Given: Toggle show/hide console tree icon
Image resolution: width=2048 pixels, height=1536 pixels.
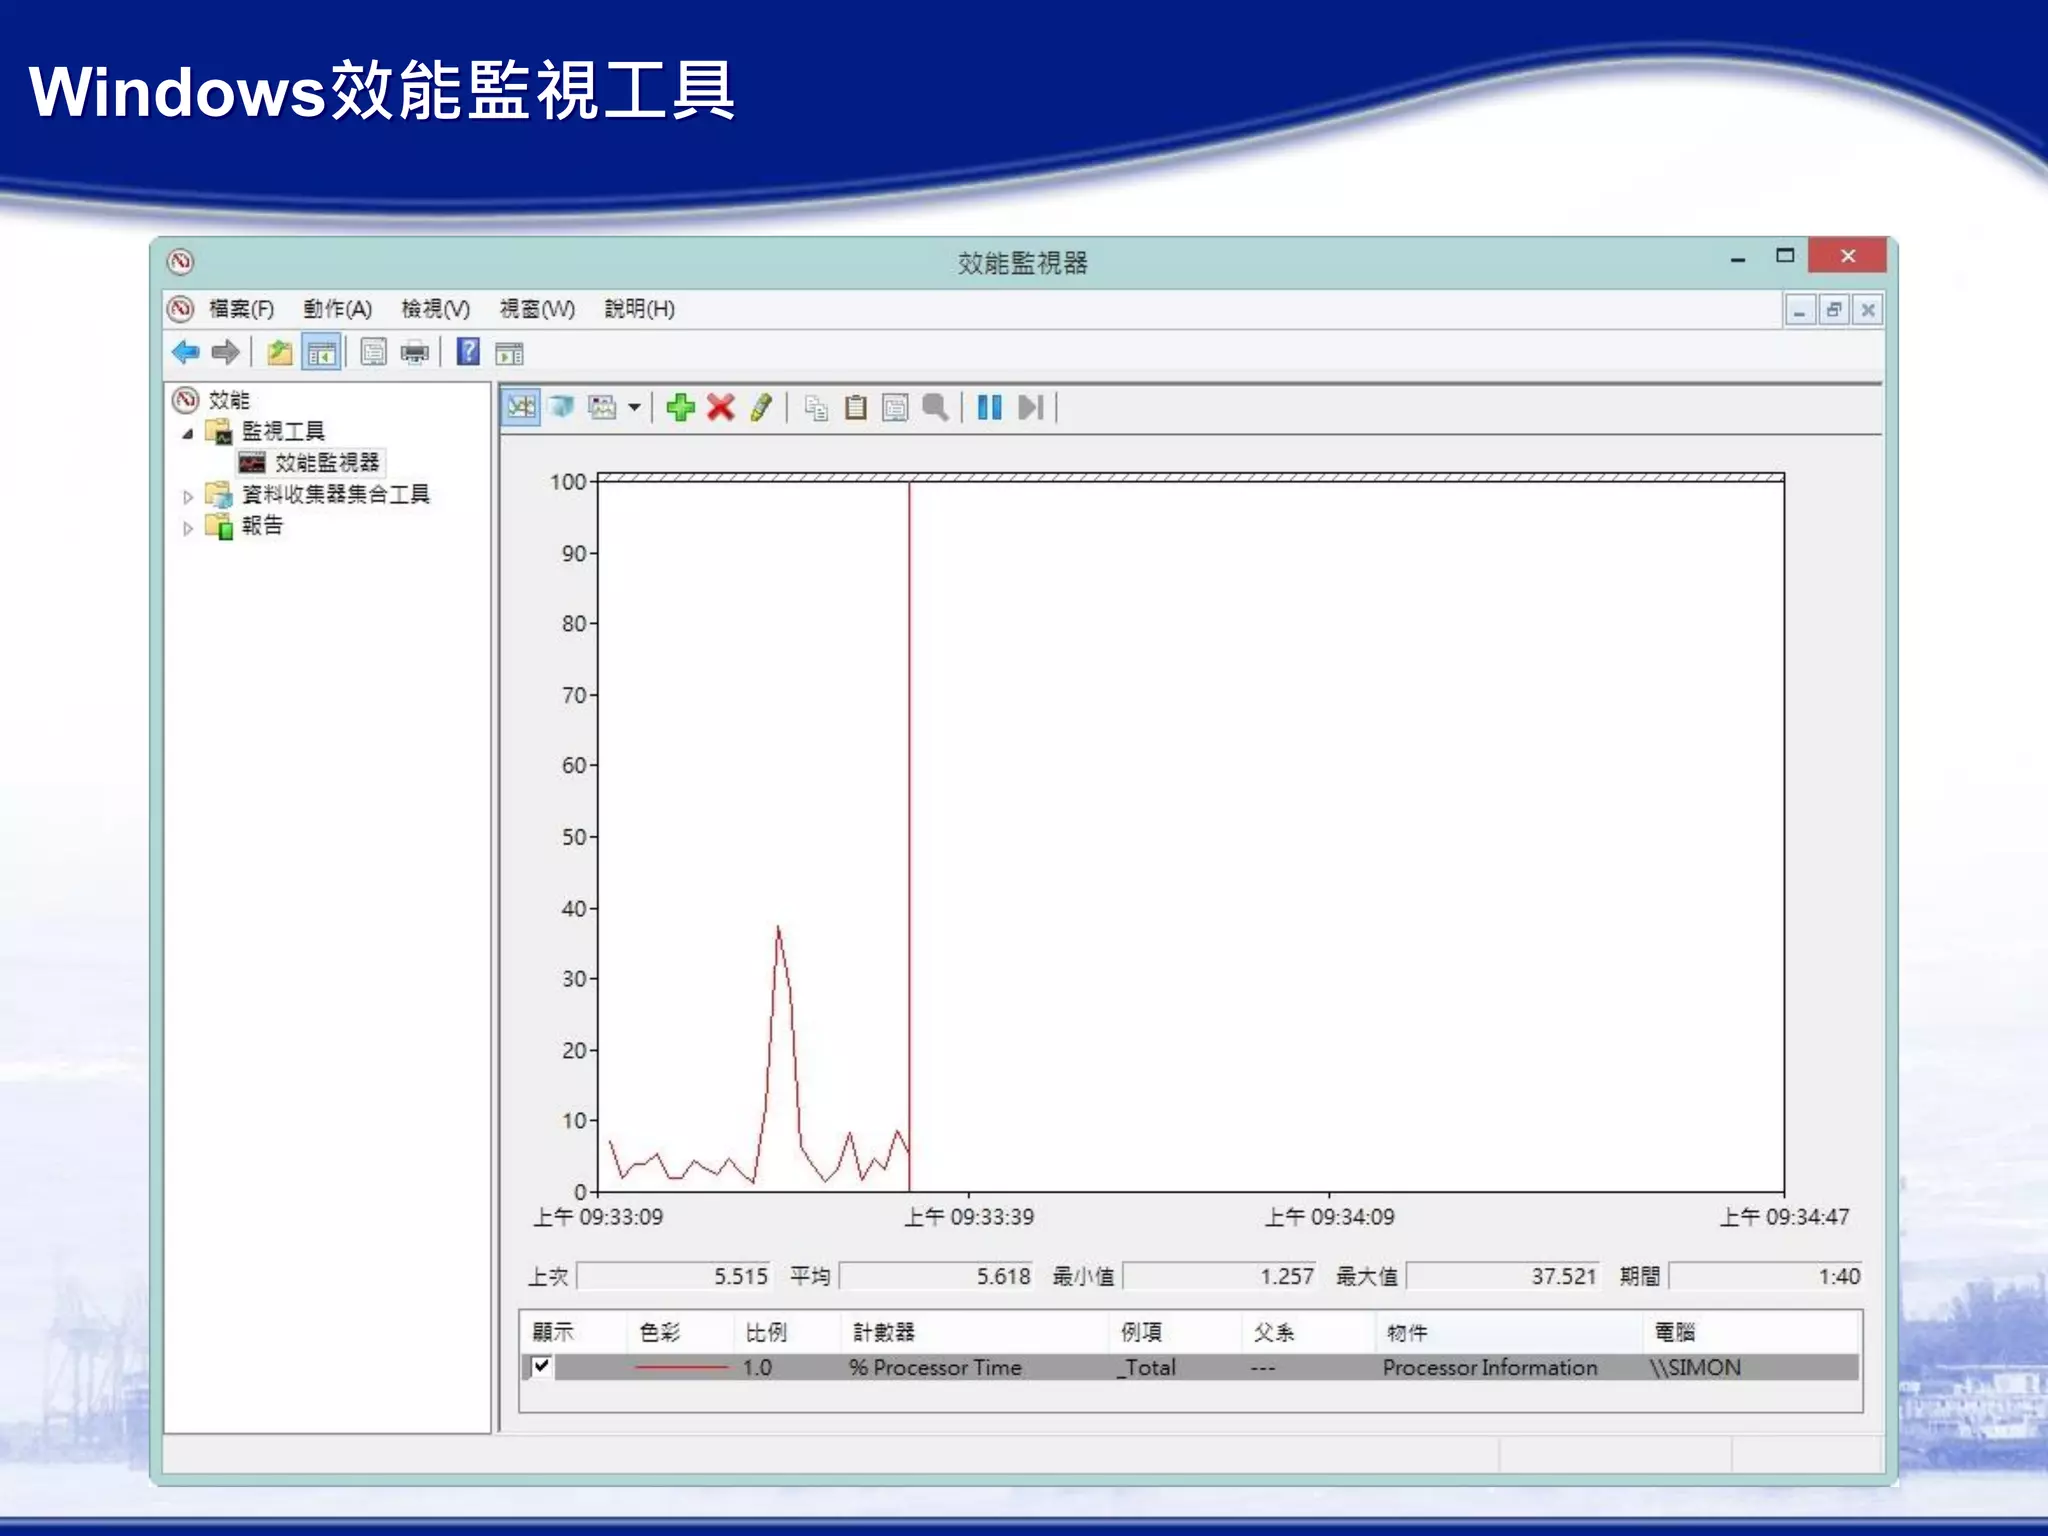Looking at the screenshot, I should point(322,352).
